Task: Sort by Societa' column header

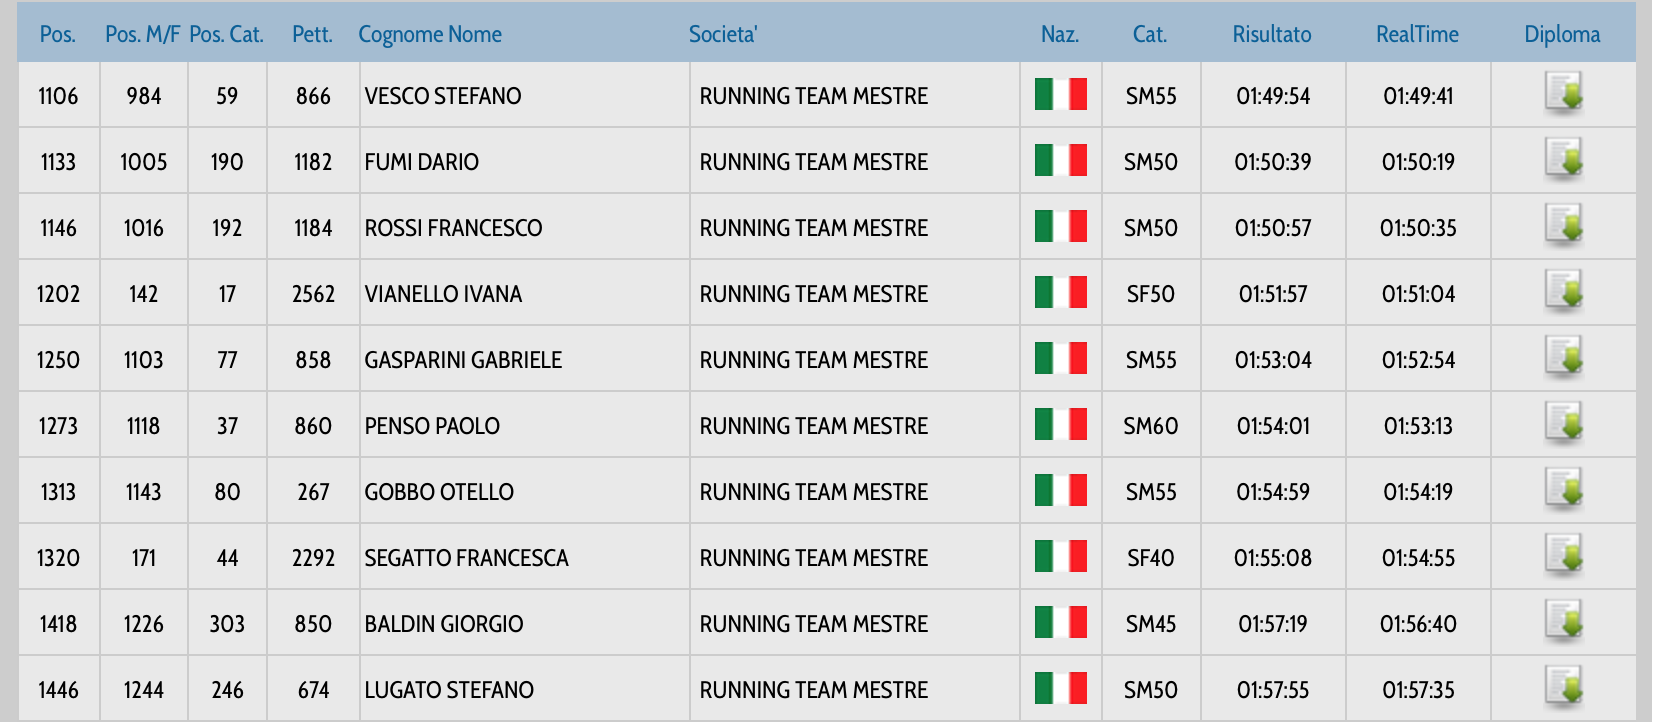Action: pos(723,34)
